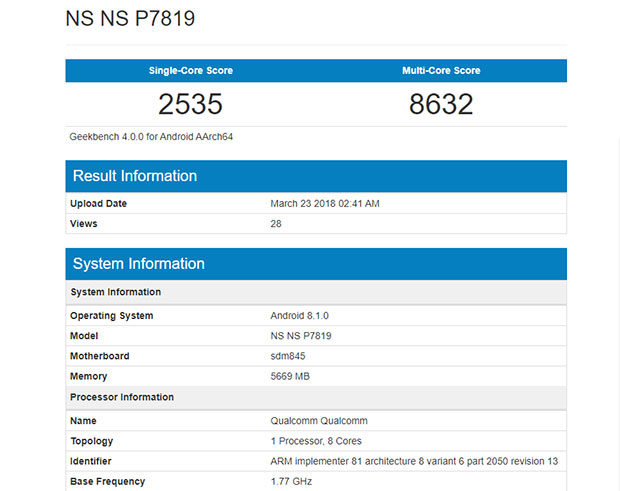Click the sdm845 motherboard value
This screenshot has height=491, width=620.
tap(291, 356)
